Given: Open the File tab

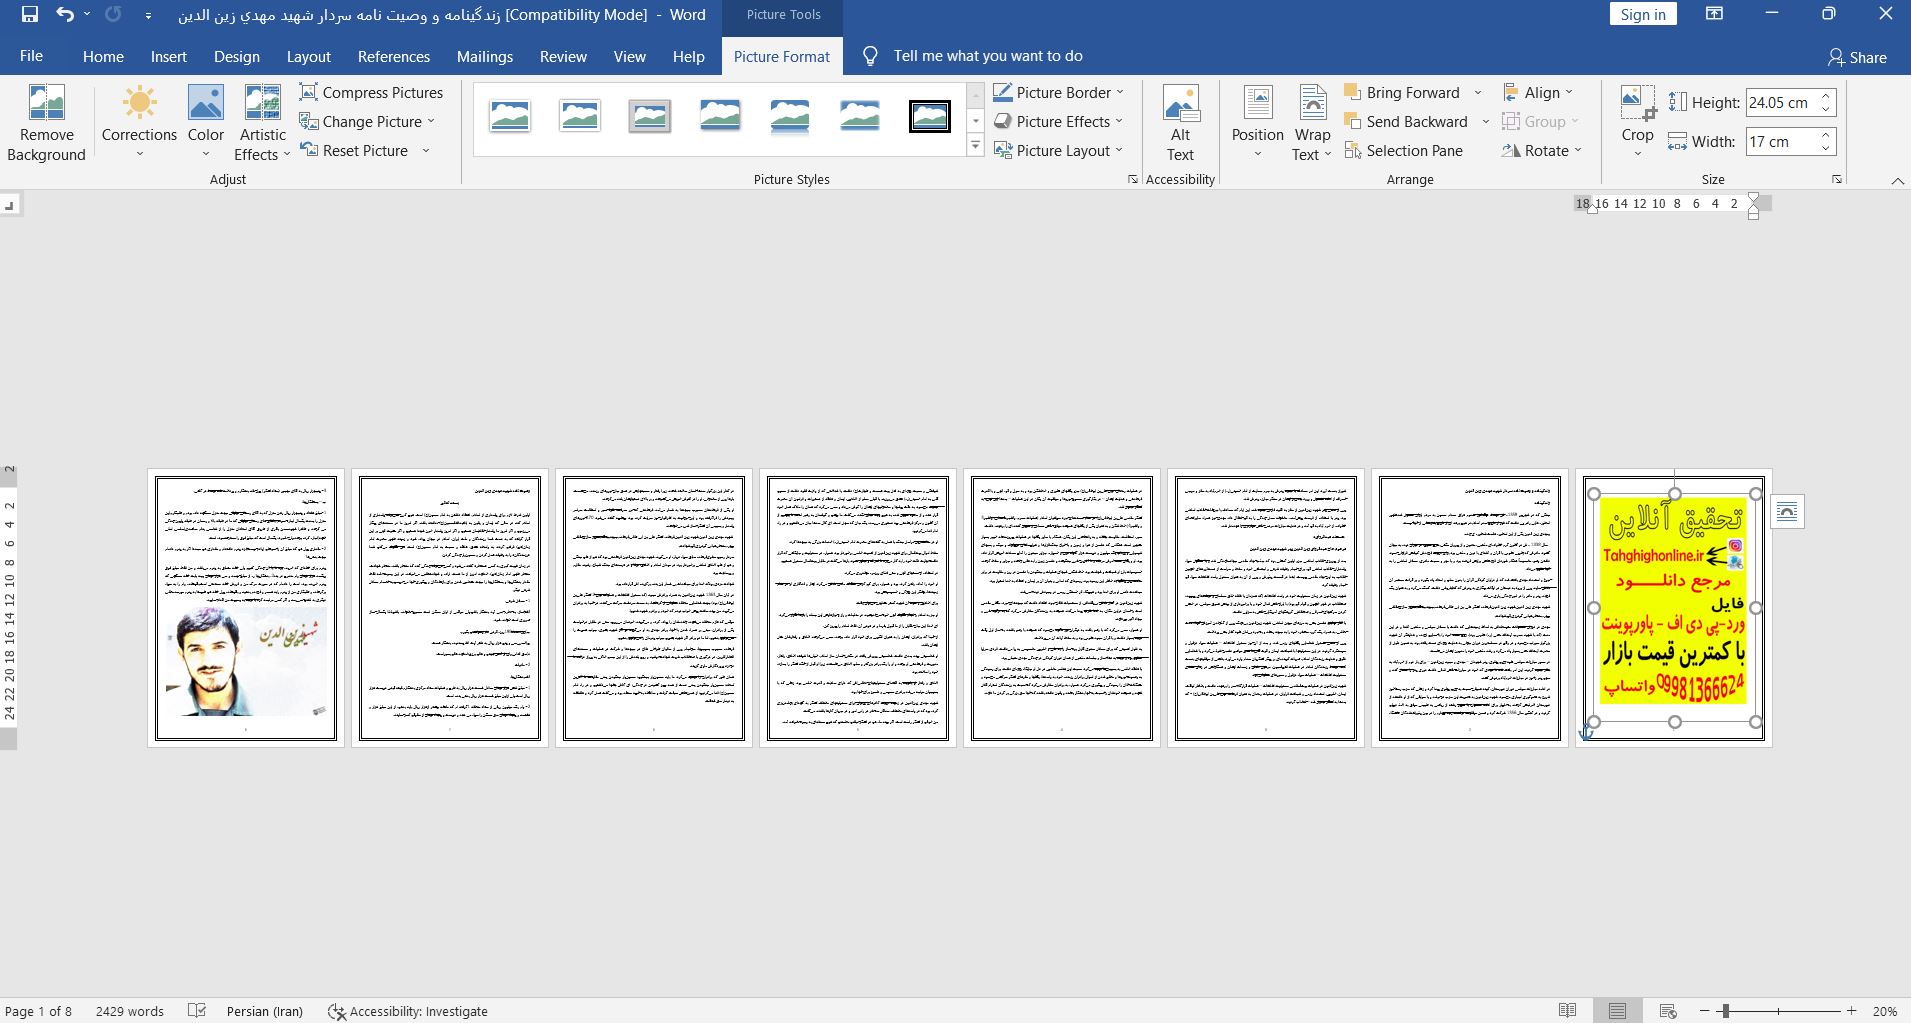Looking at the screenshot, I should (31, 56).
